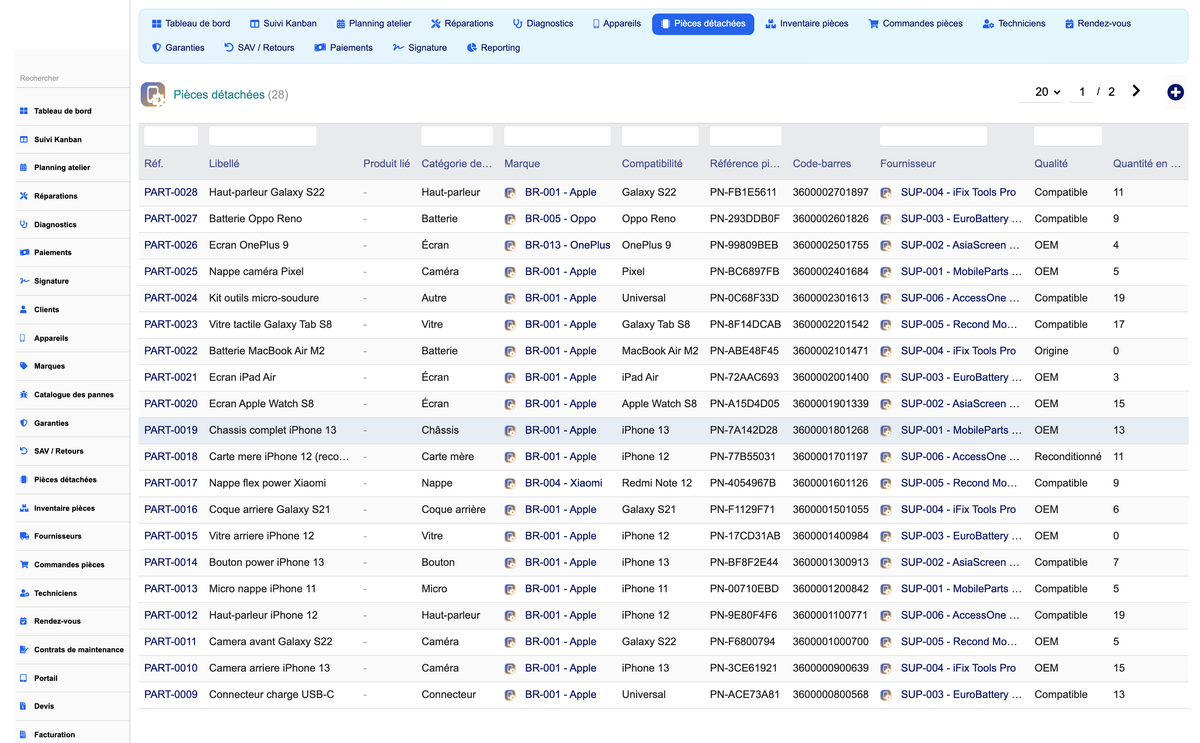Click the Pièces détachées module icon
The width and height of the screenshot is (1200, 743).
tap(153, 94)
